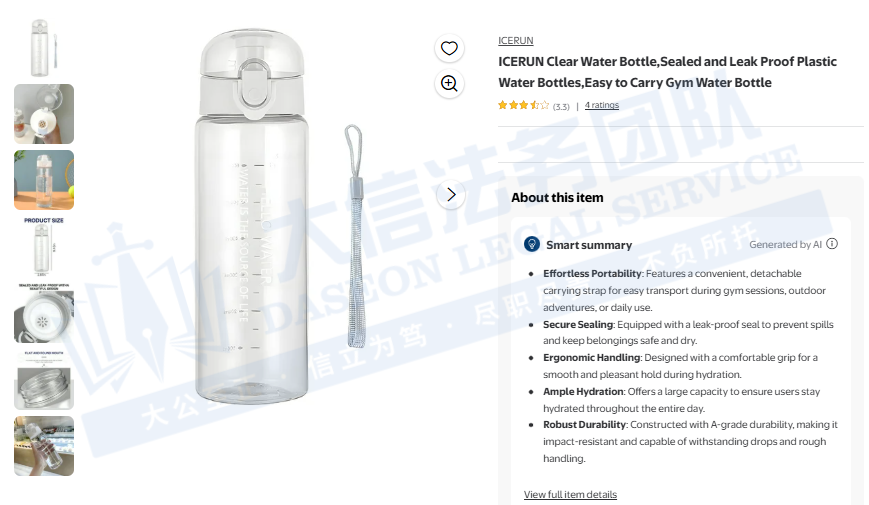Select third thumbnail with bottle on table

click(x=44, y=180)
